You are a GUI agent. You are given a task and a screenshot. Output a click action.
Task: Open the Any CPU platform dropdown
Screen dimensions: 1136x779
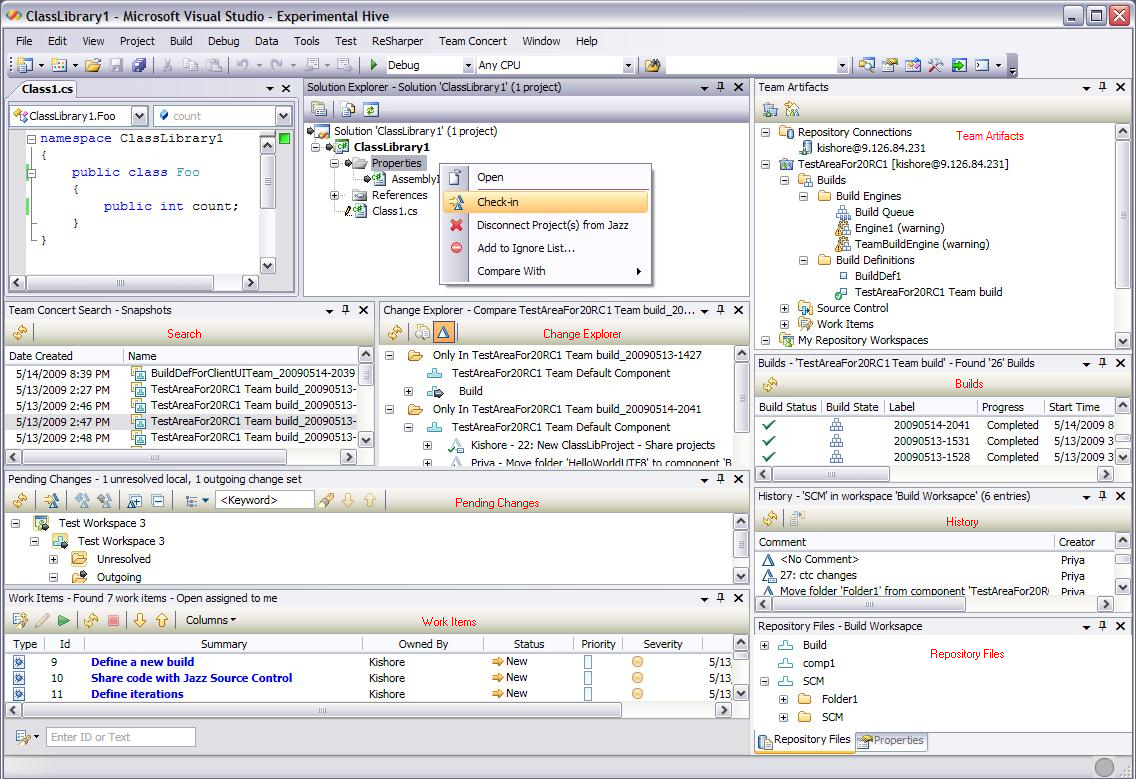coord(627,65)
